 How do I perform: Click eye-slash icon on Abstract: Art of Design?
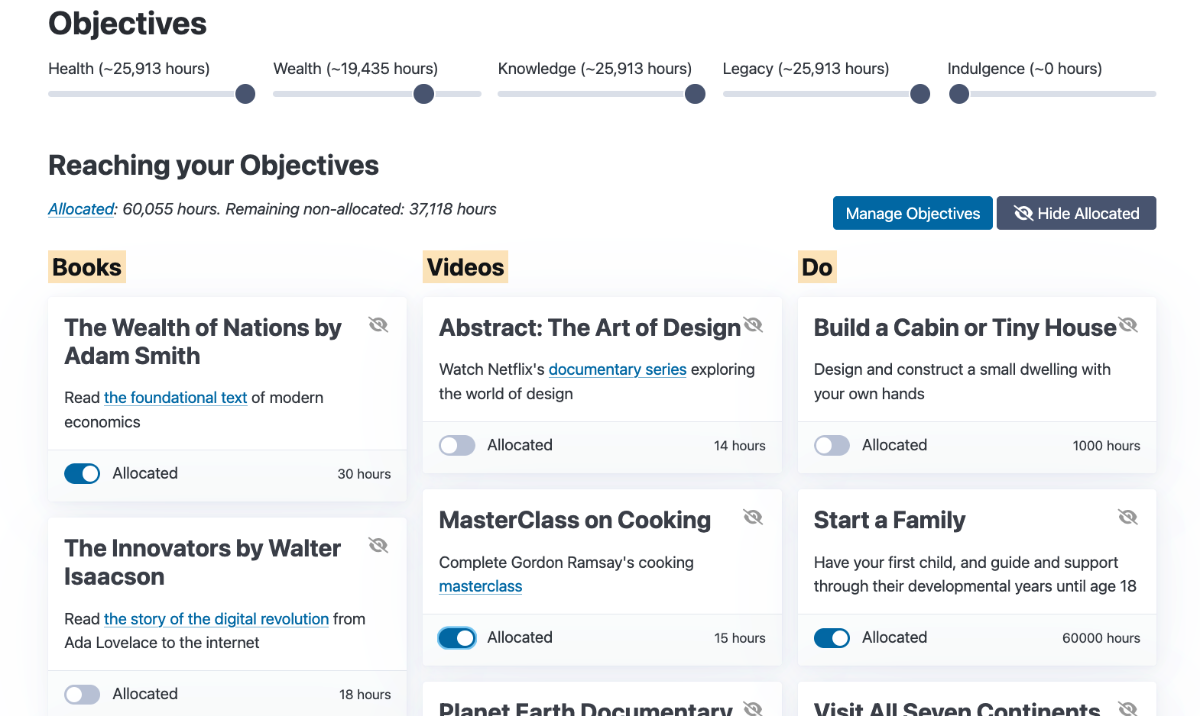point(753,325)
